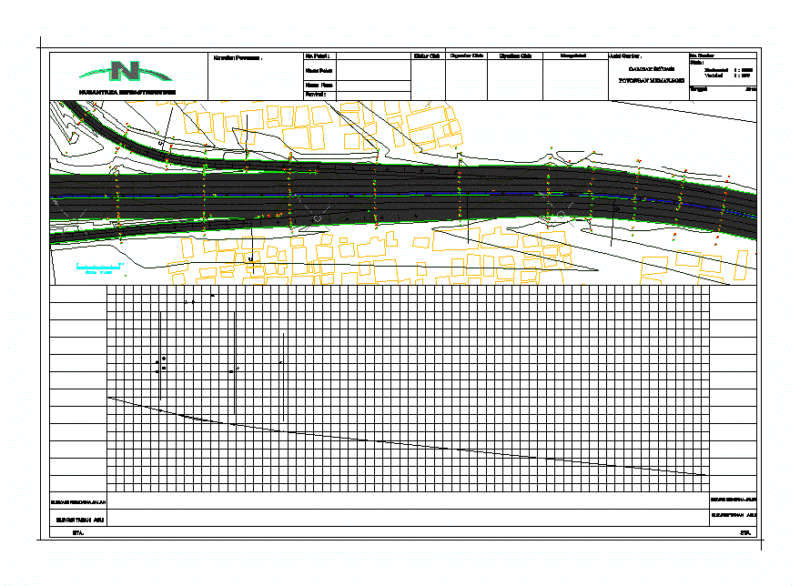
Task: Click the empty field beside 'Revisi :'
Action: 373,95
